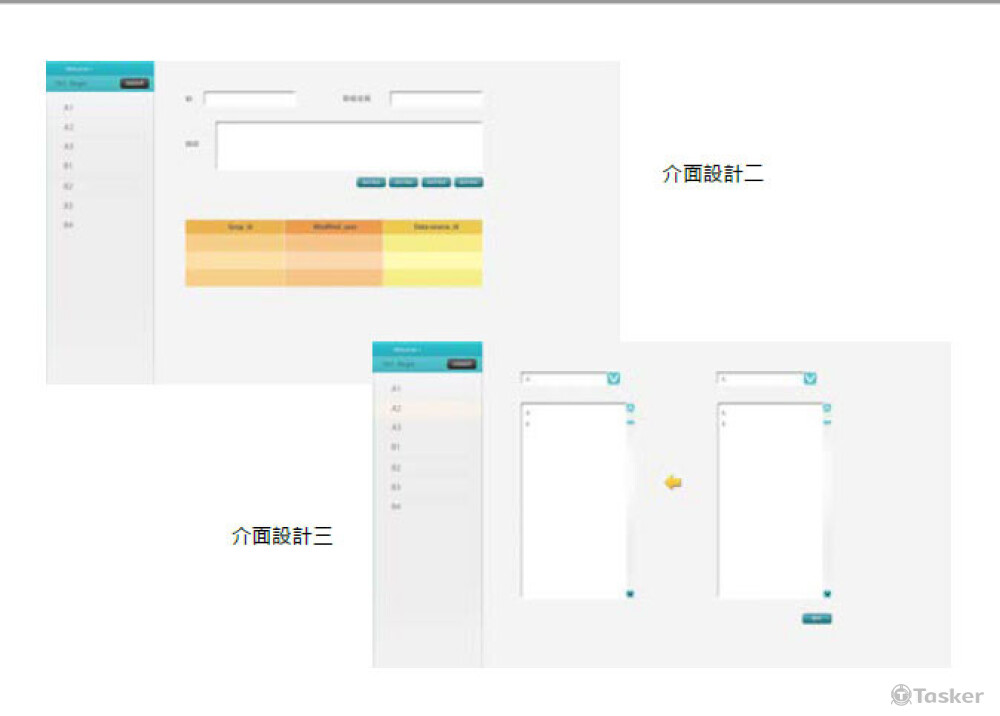Click the scroll-down arrow on the left list box
This screenshot has width=1000, height=716.
(630, 594)
